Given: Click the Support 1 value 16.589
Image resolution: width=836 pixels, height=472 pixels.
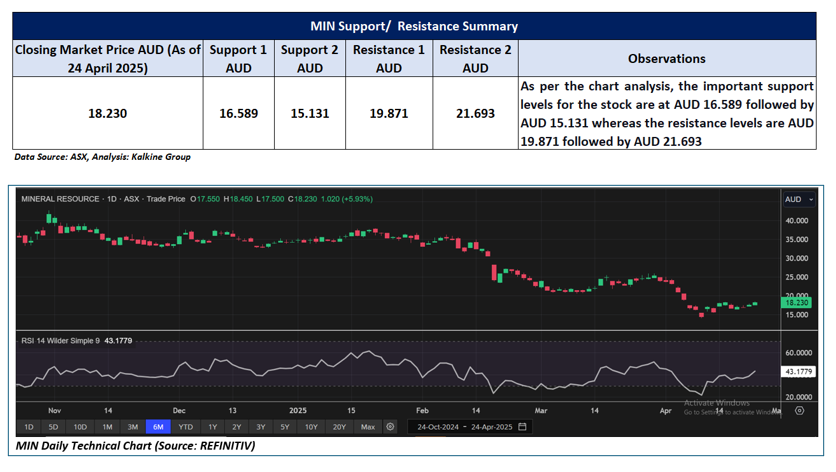Looking at the screenshot, I should pos(238,113).
